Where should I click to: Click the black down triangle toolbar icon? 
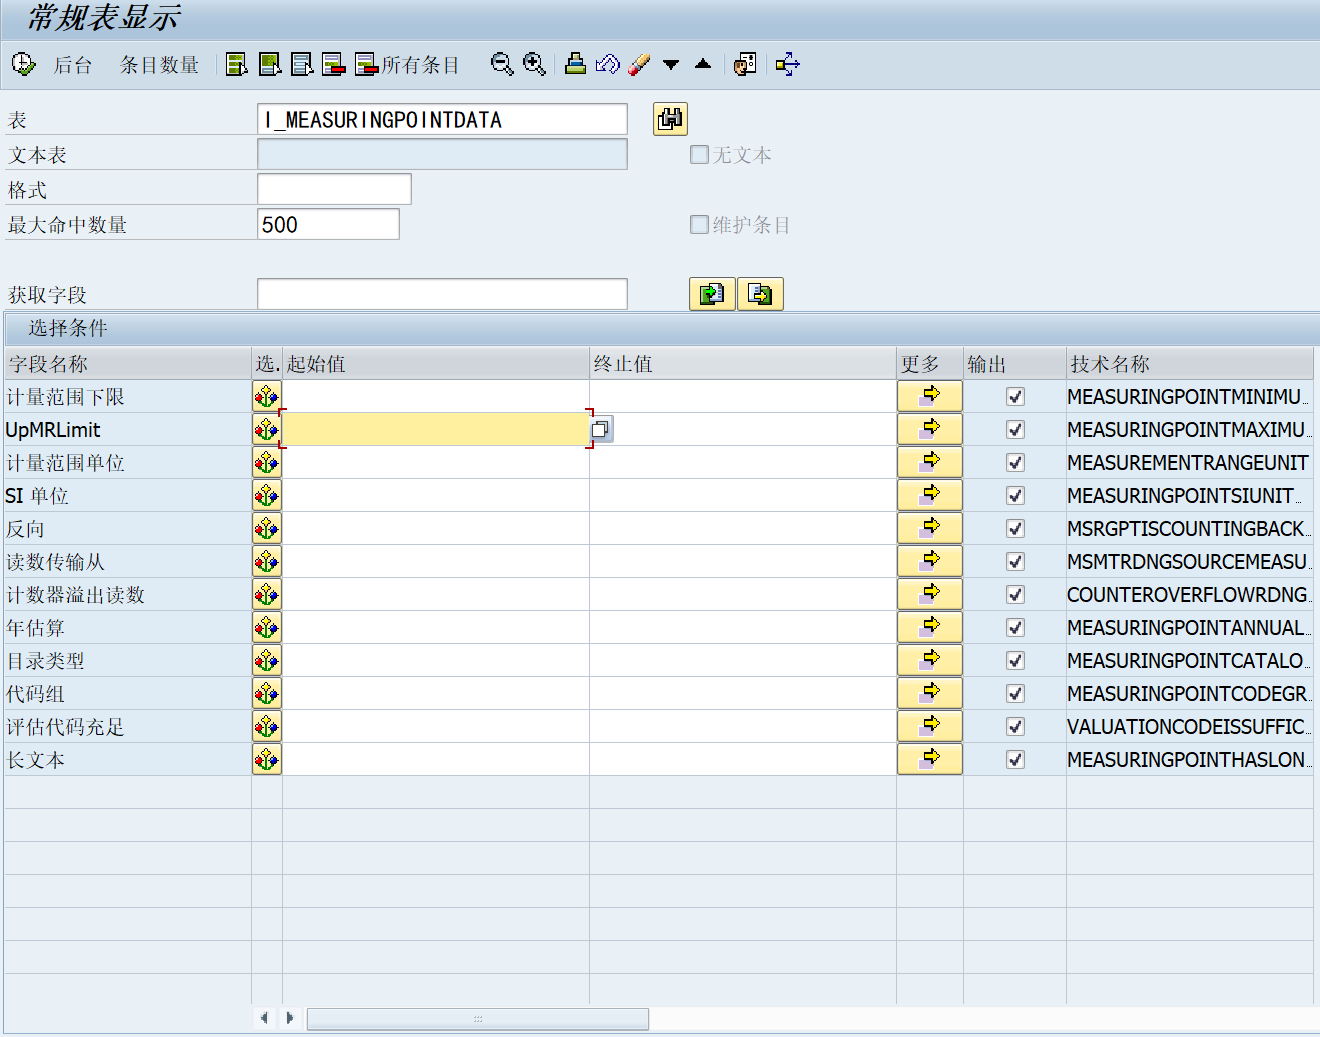pos(671,65)
